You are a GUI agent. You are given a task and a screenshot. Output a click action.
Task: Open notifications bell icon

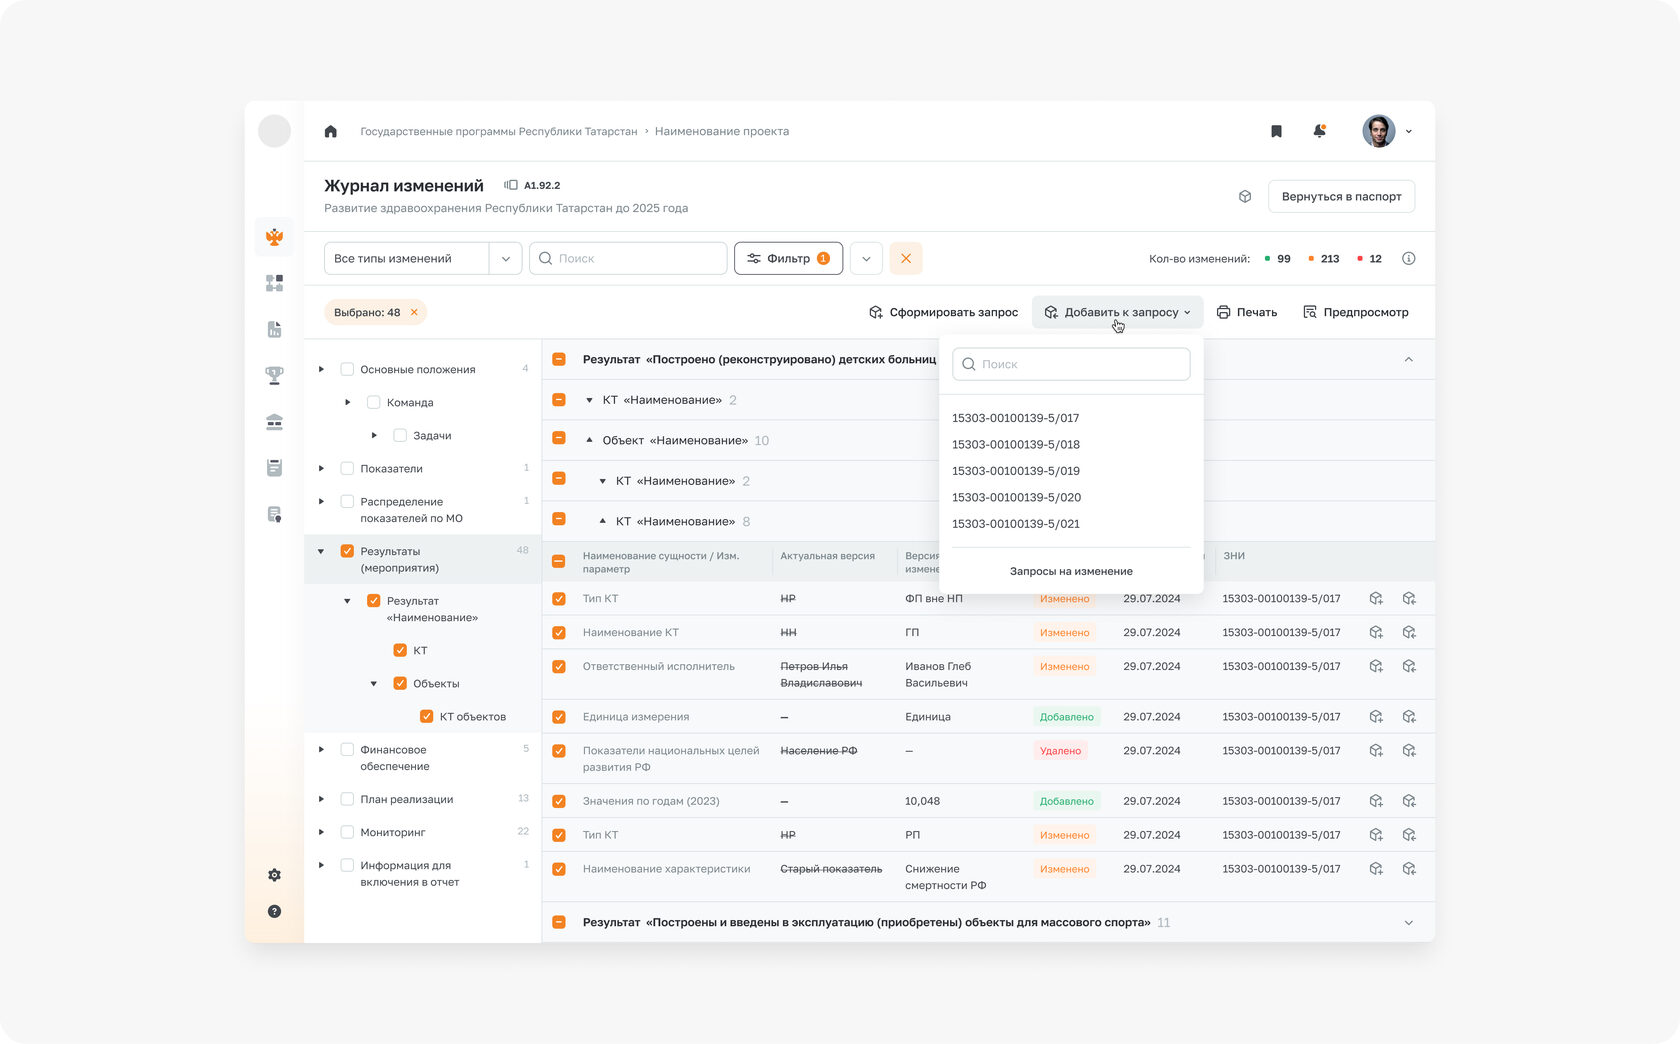pyautogui.click(x=1319, y=131)
